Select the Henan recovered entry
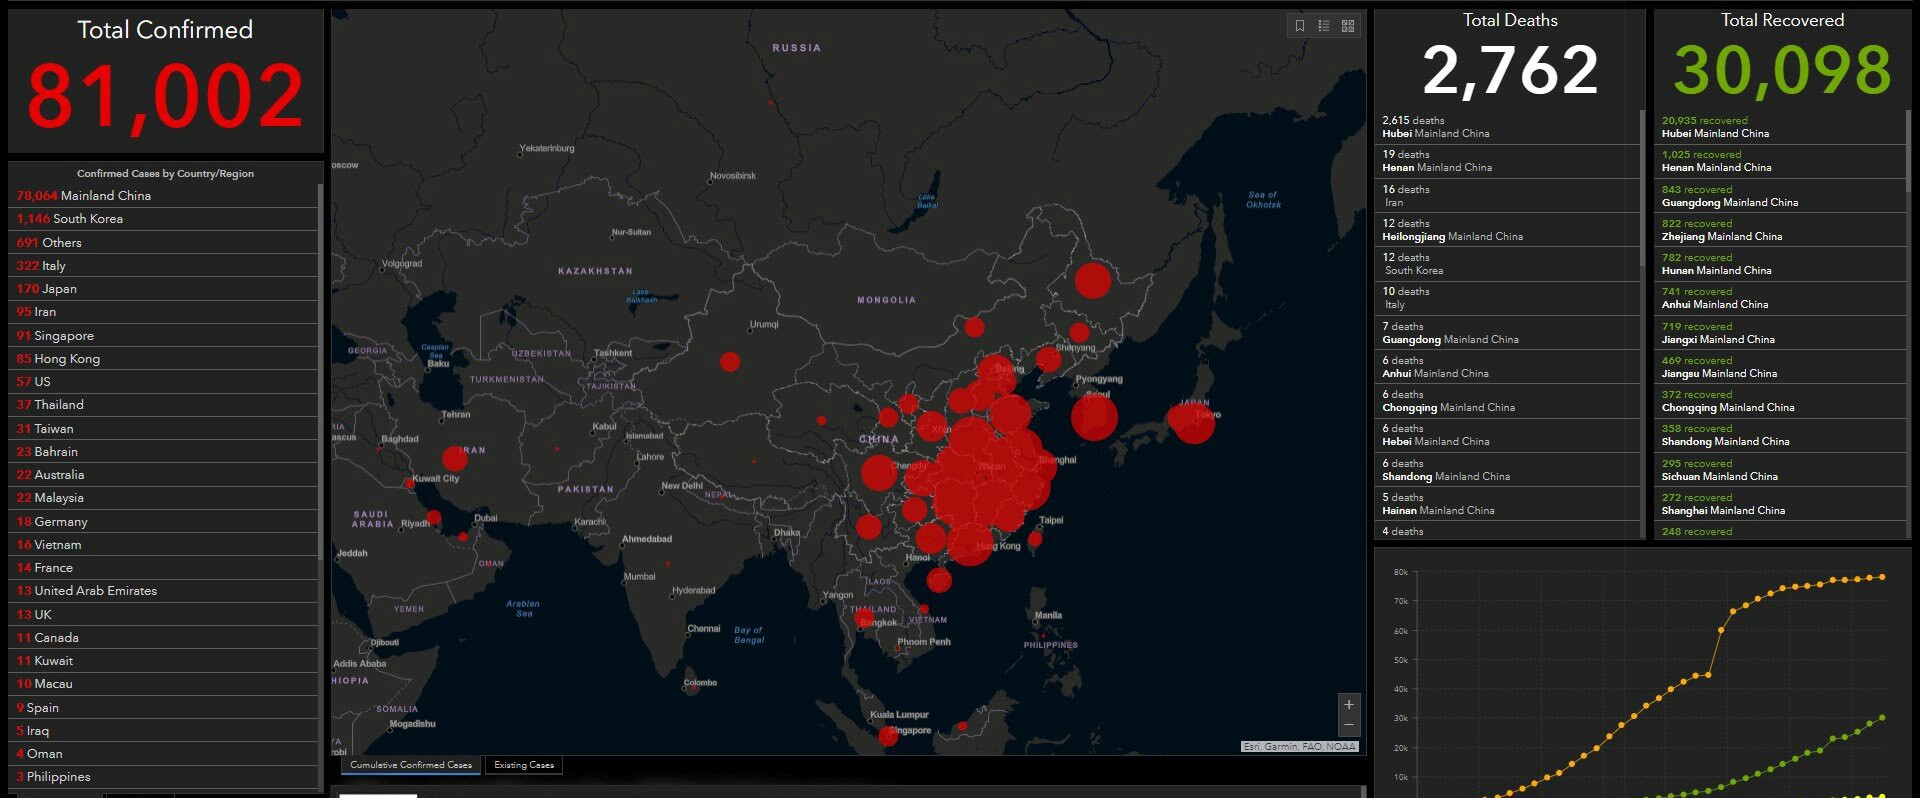The height and width of the screenshot is (798, 1920). 1780,161
